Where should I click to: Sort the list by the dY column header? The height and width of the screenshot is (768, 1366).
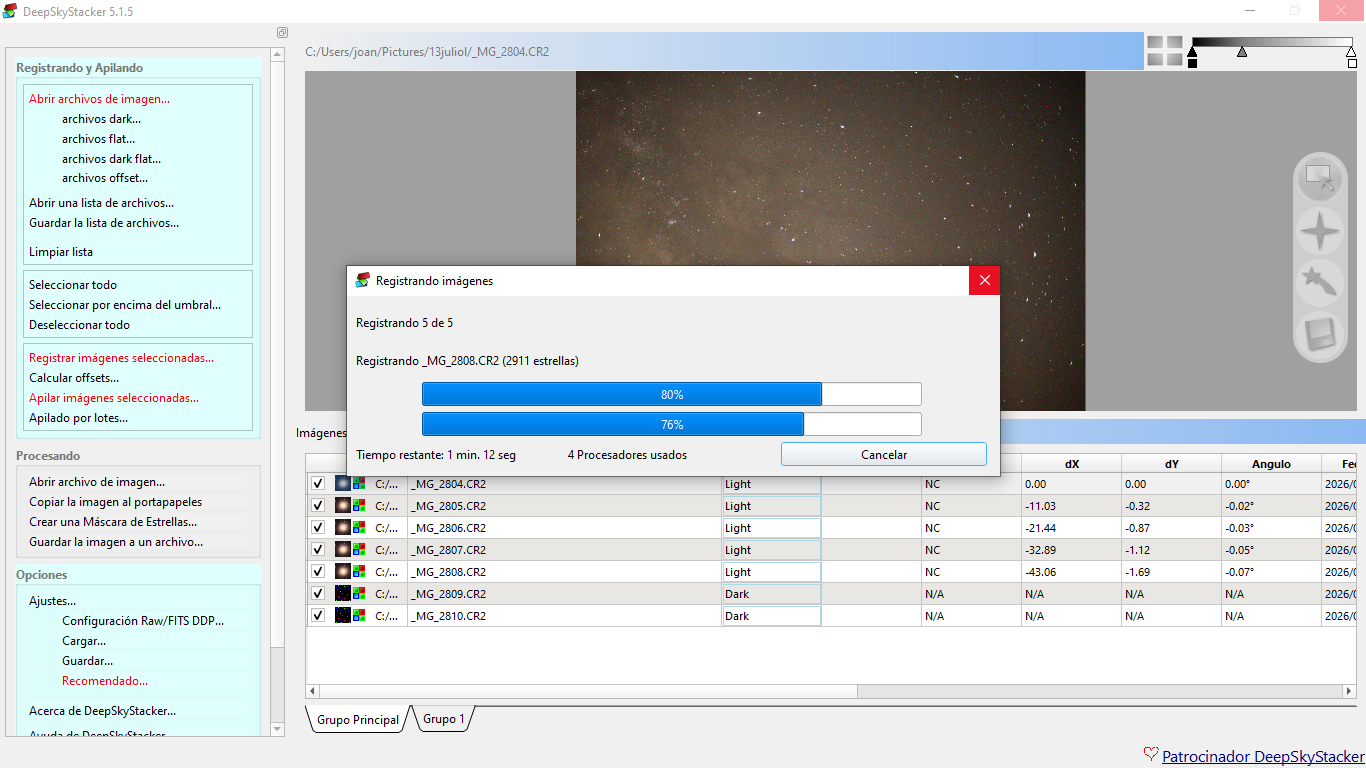(x=1172, y=464)
